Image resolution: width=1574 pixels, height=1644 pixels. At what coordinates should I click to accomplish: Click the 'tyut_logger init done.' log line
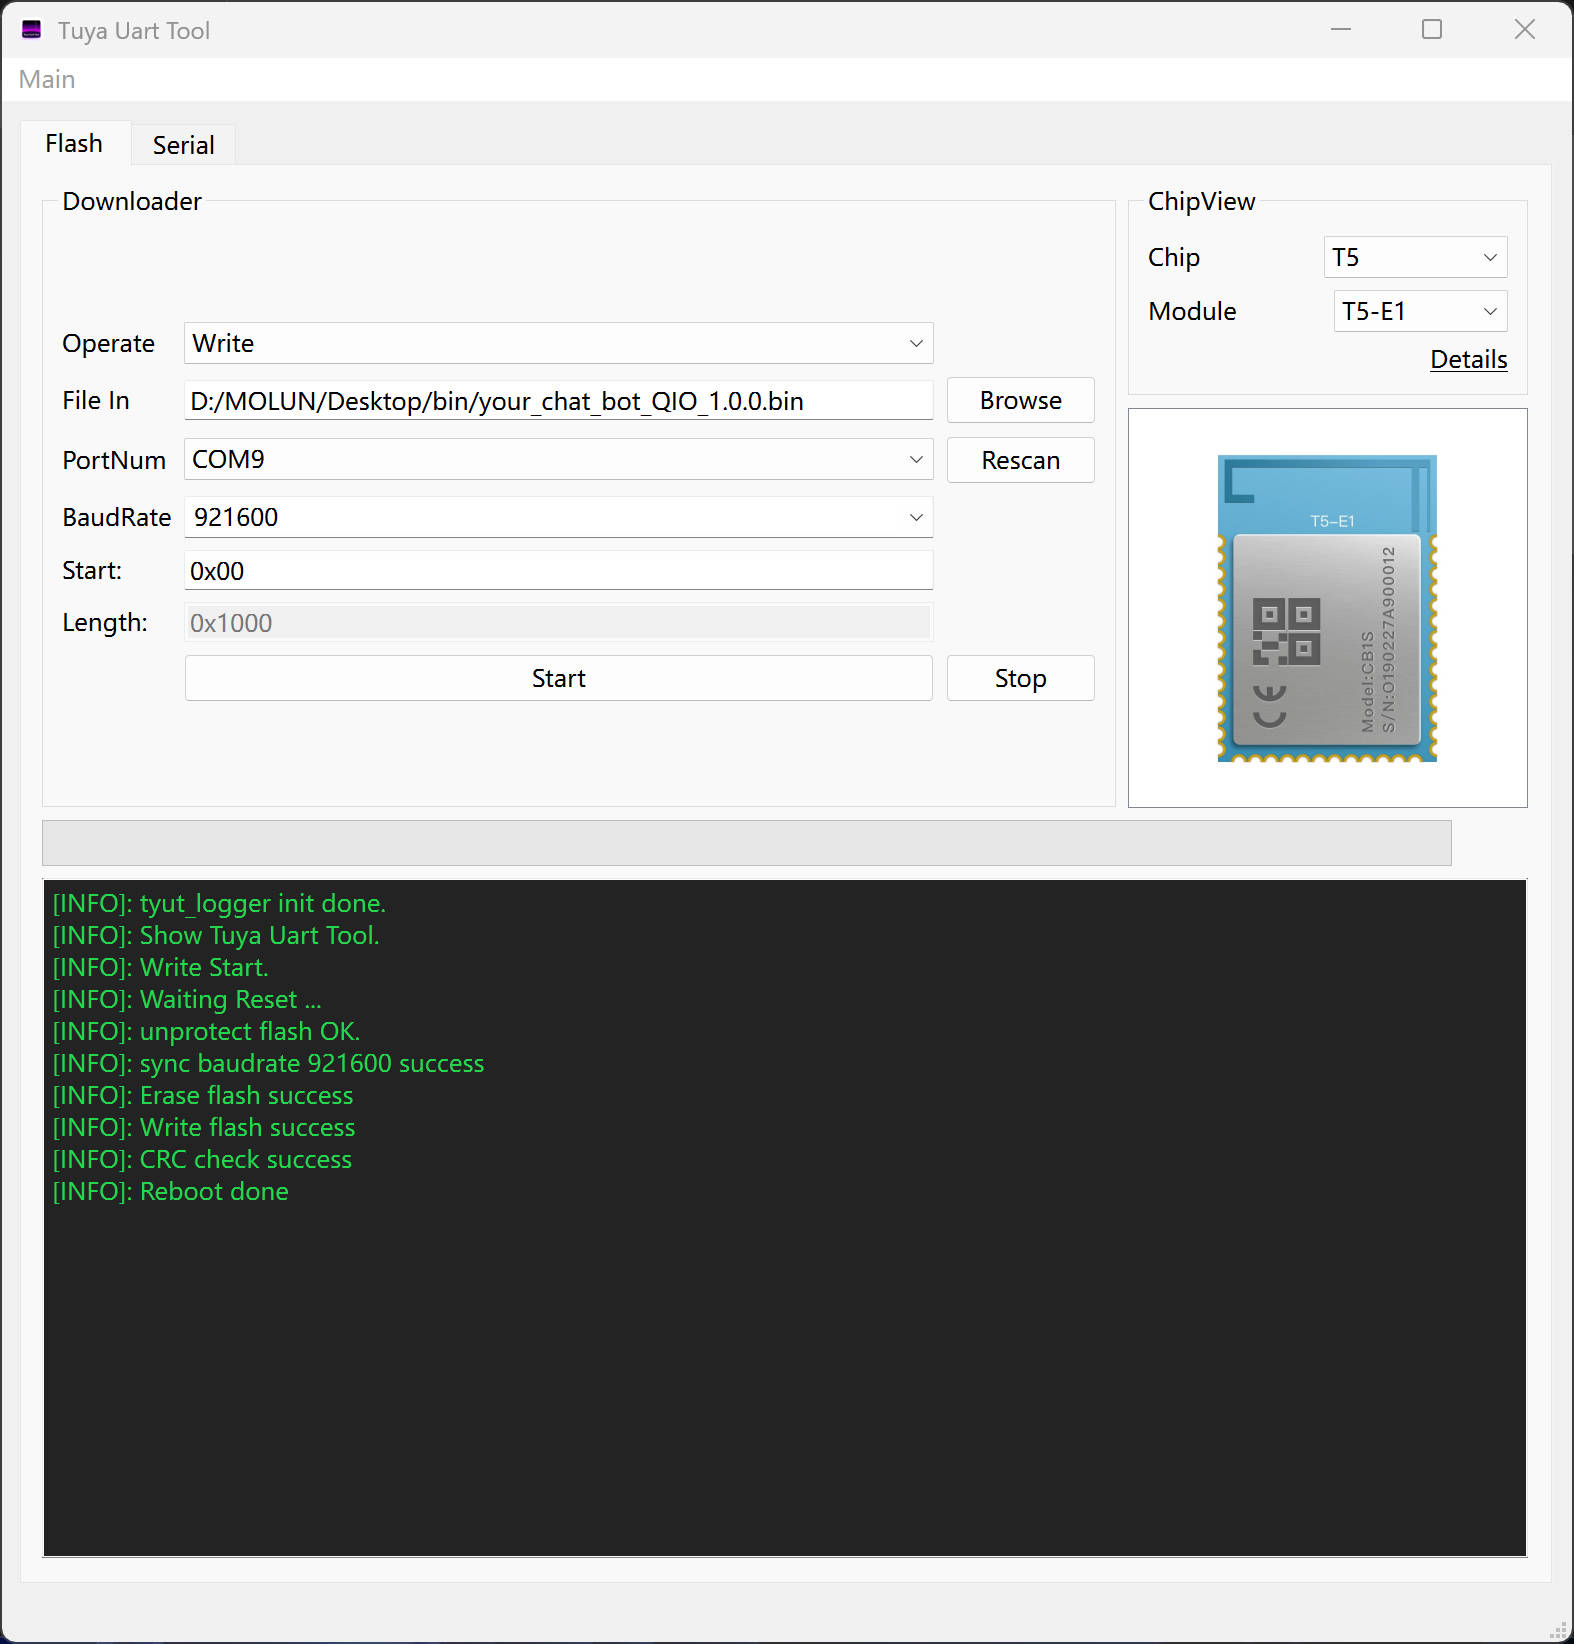[x=219, y=903]
